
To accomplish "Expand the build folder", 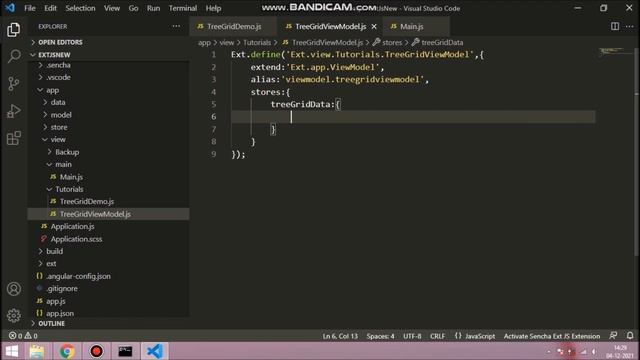I will point(54,251).
